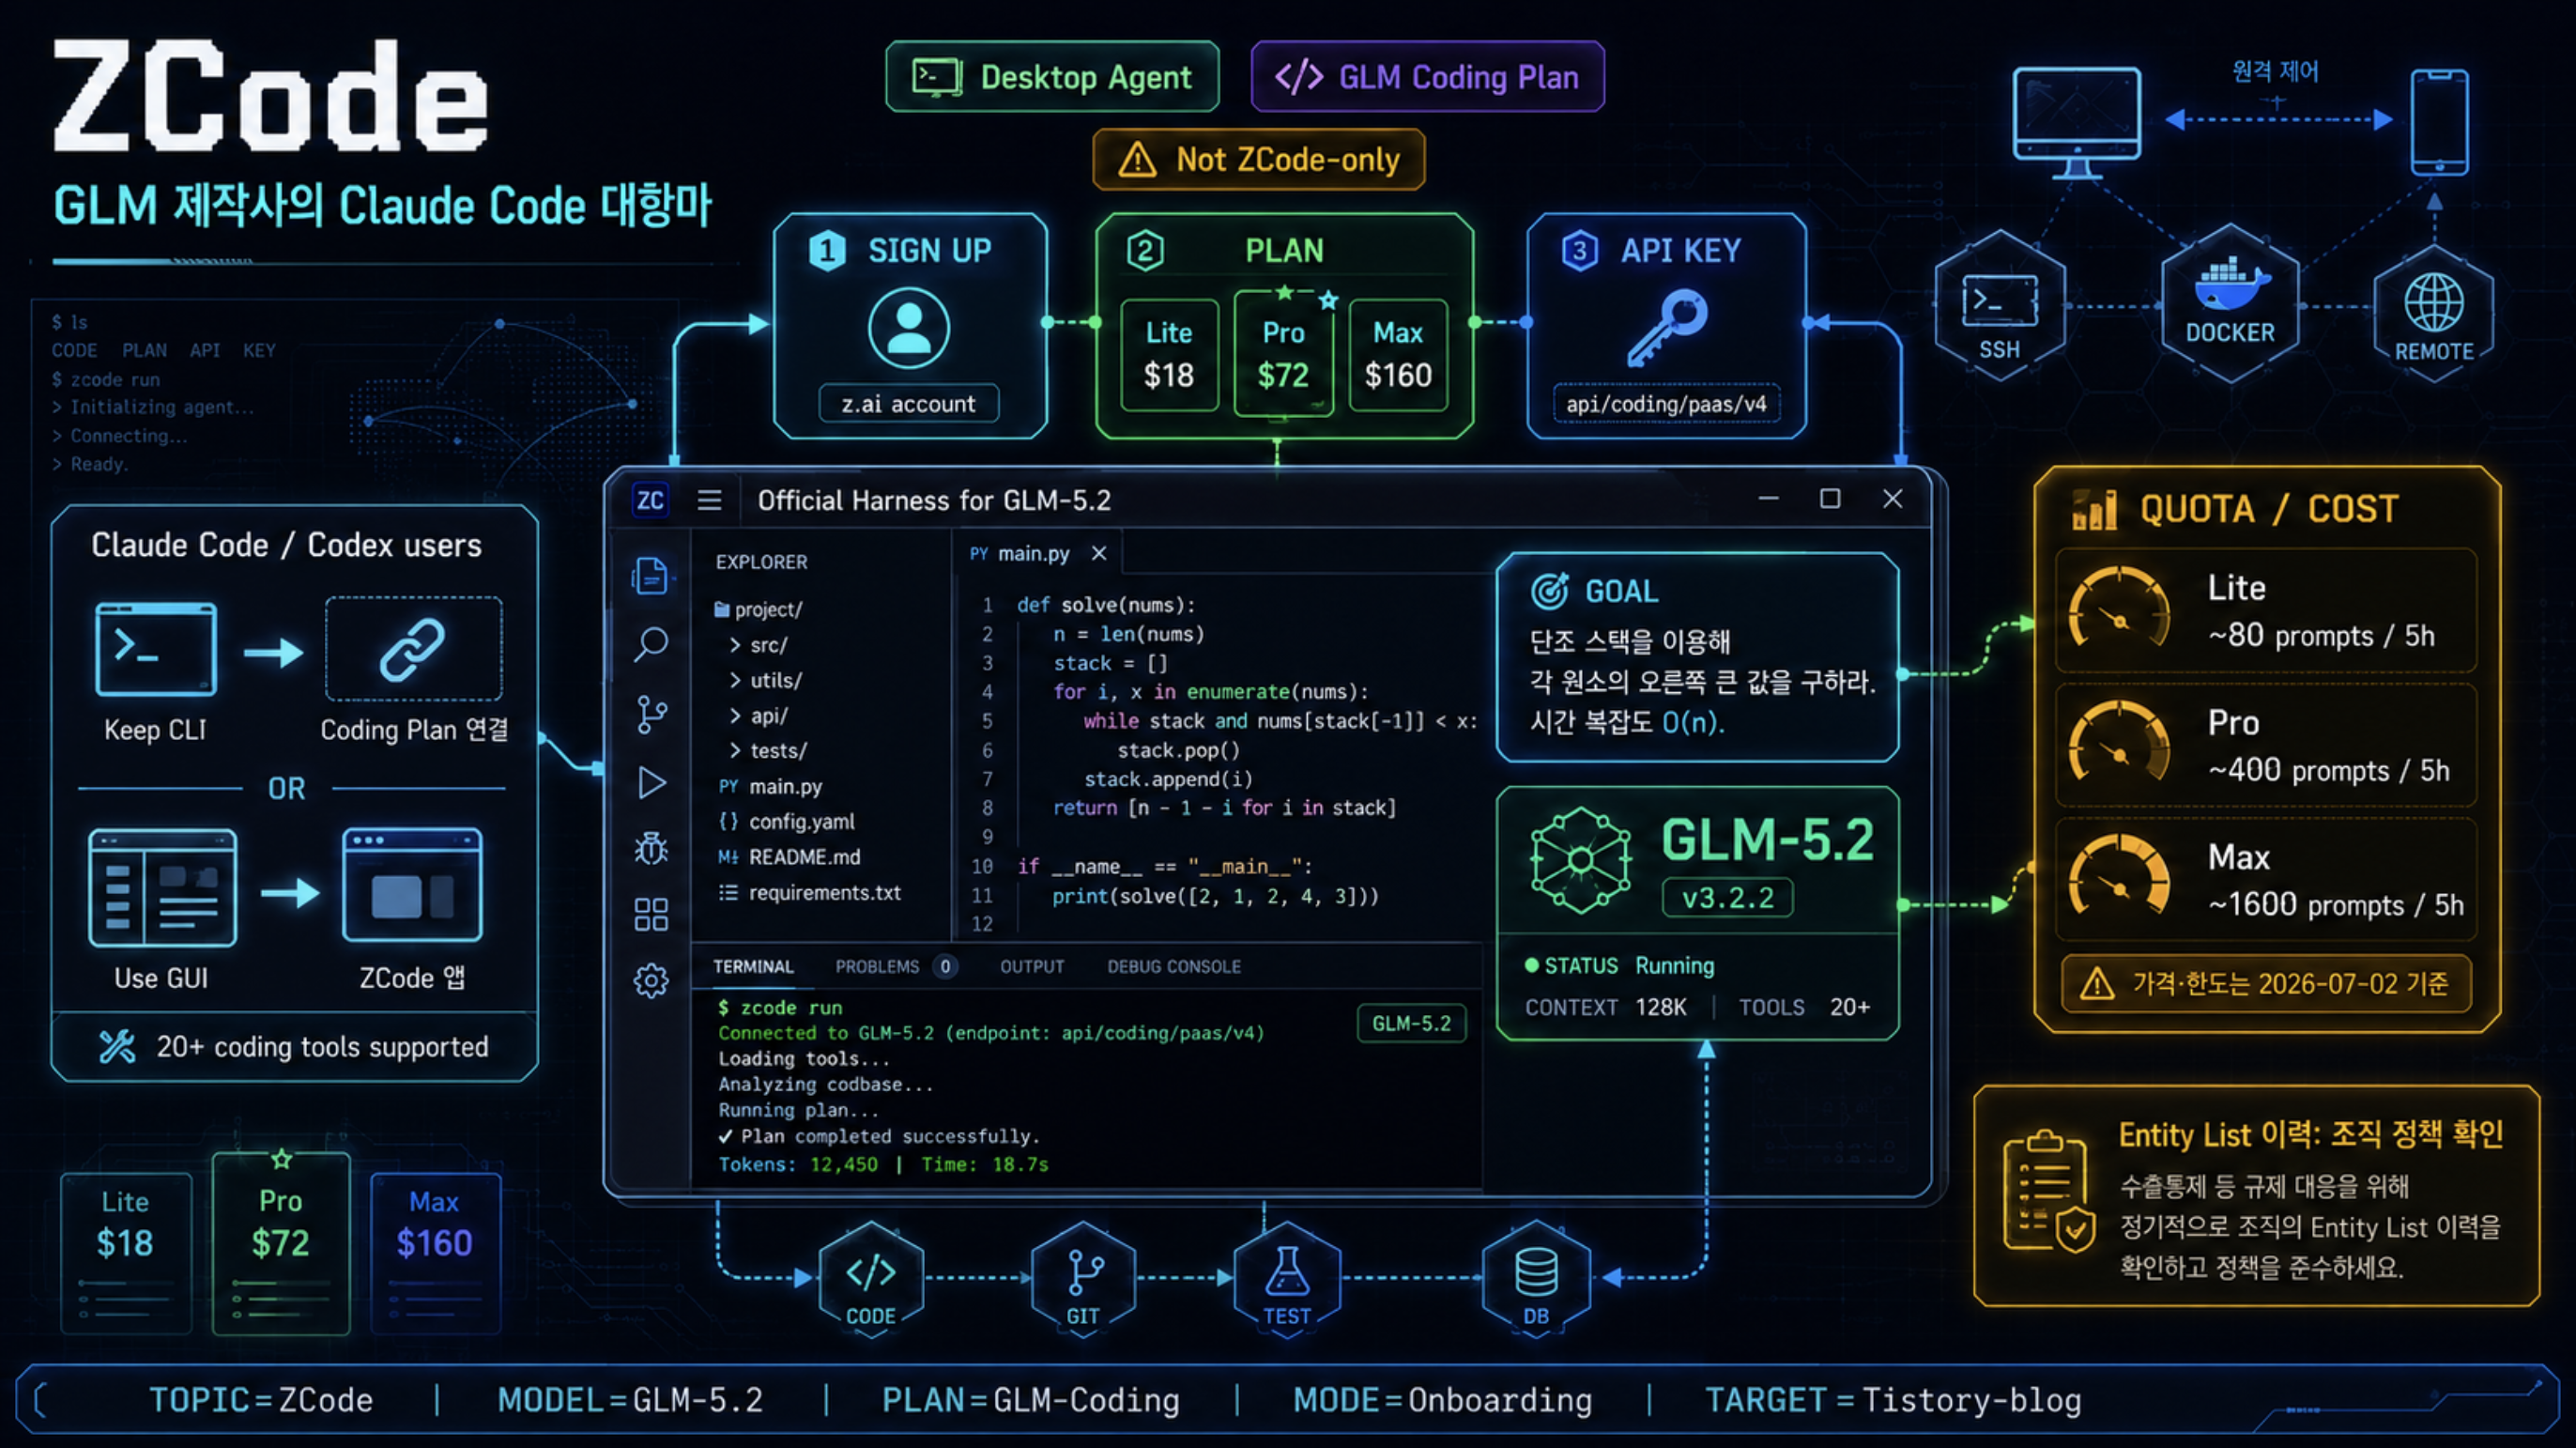
Task: Open the Settings gear in the activity bar
Action: [x=651, y=981]
